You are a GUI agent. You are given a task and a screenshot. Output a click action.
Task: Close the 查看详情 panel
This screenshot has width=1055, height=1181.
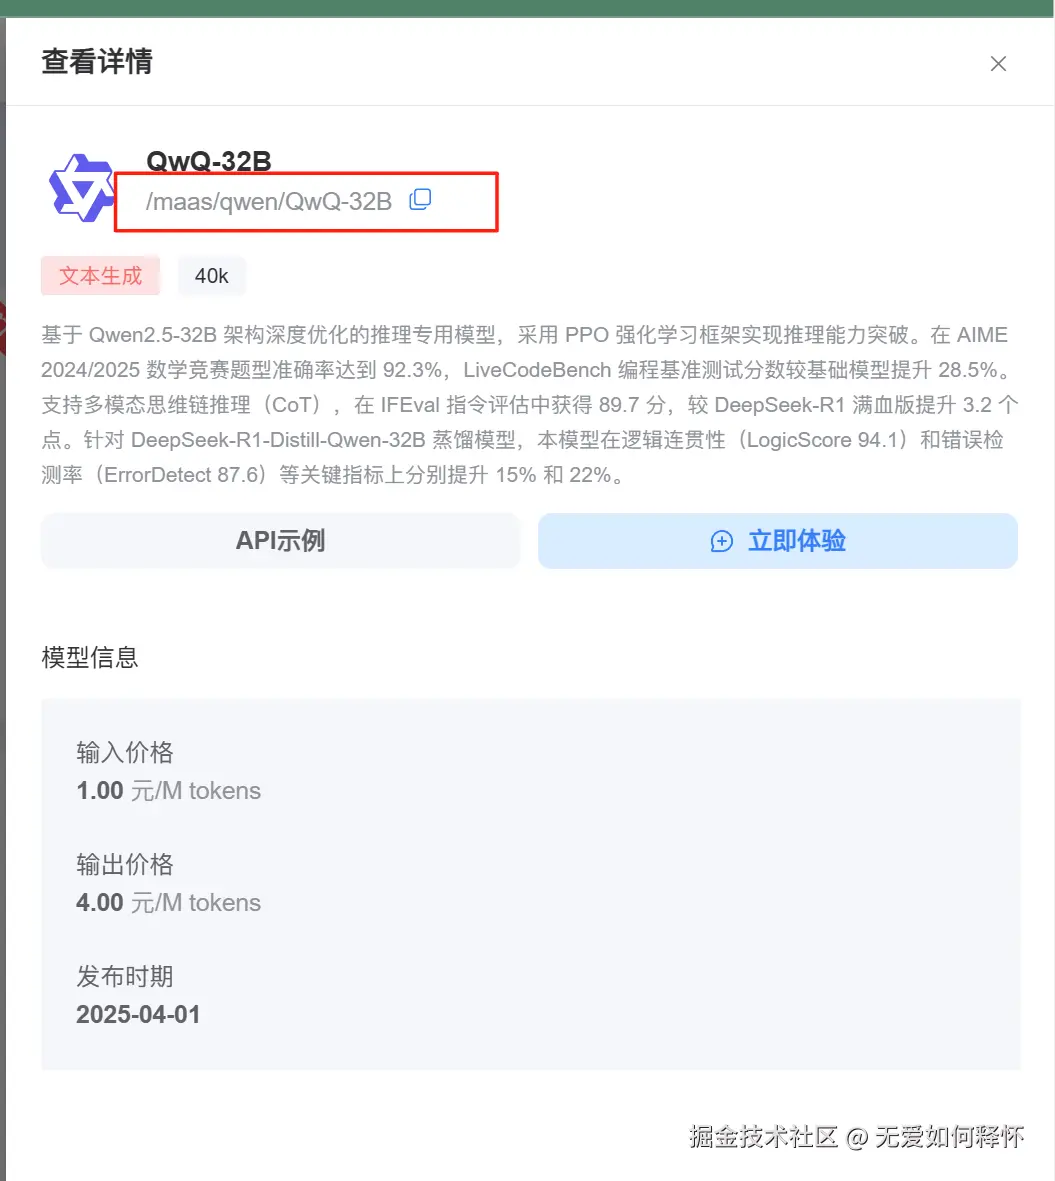click(998, 64)
